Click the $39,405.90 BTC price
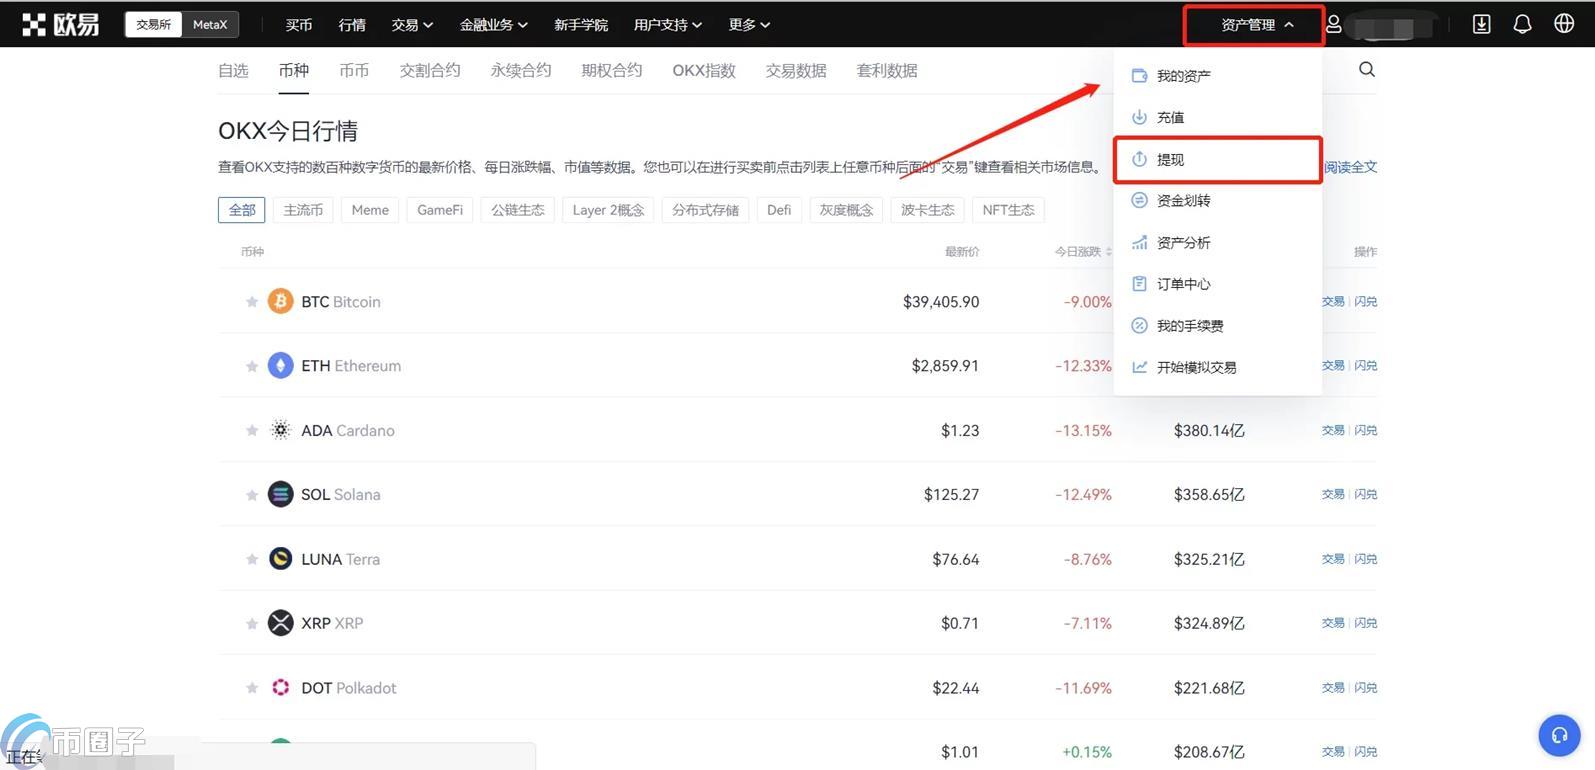This screenshot has height=770, width=1595. (941, 301)
